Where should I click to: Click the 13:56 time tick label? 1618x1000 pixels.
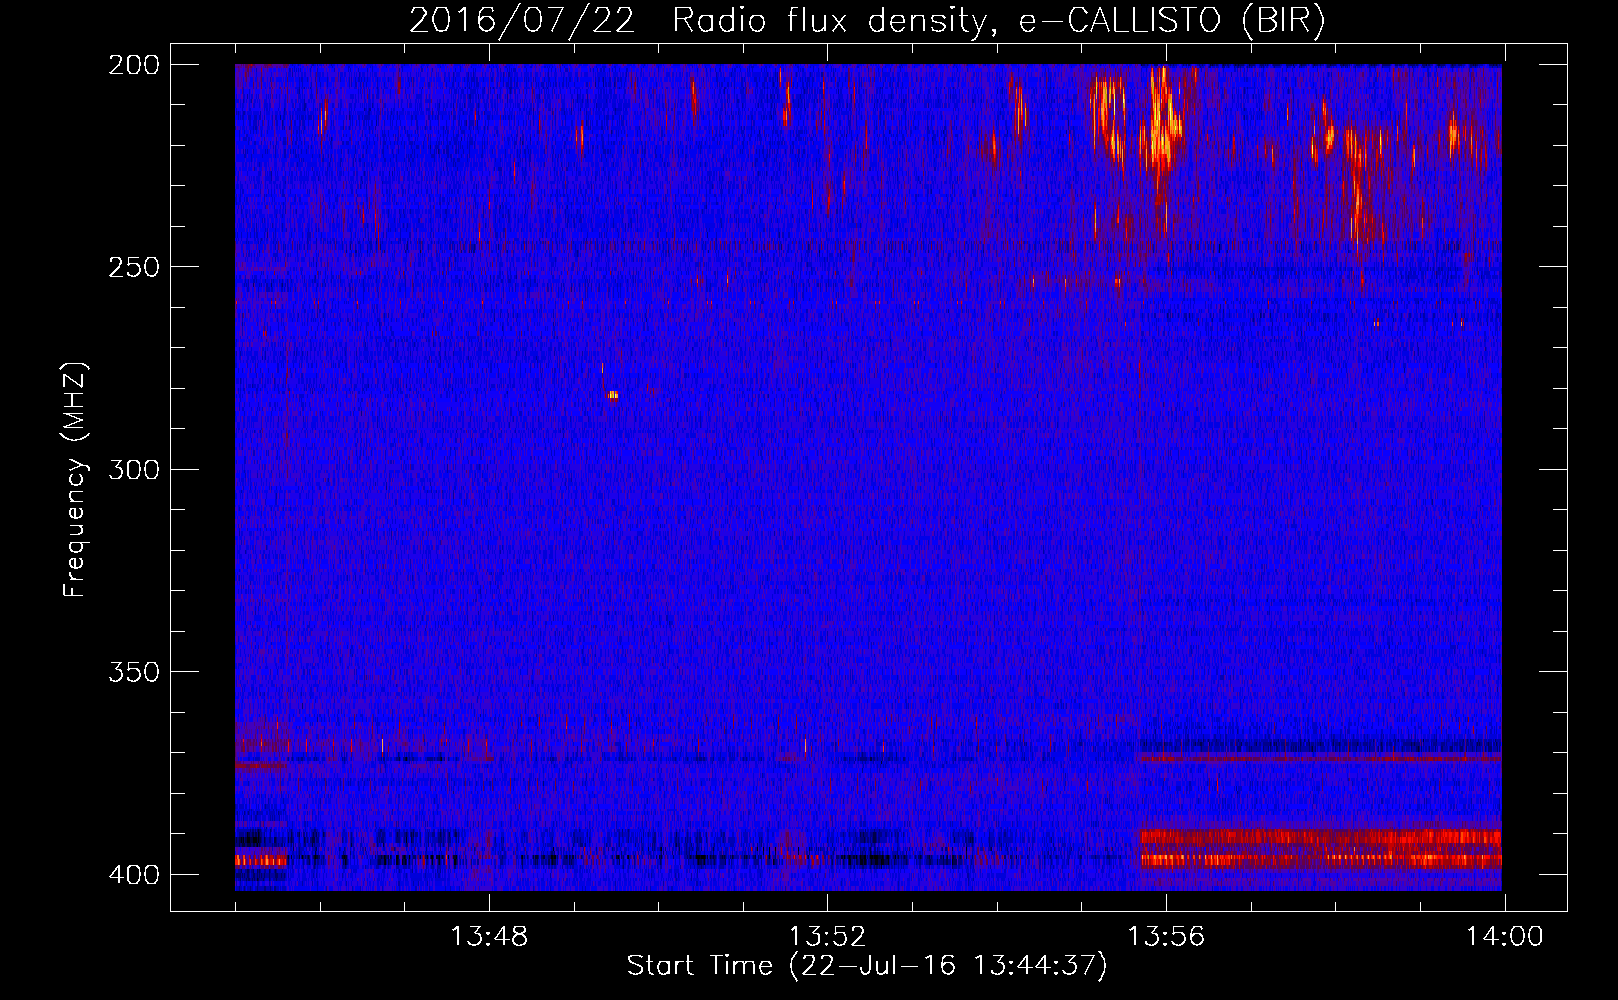(1166, 937)
